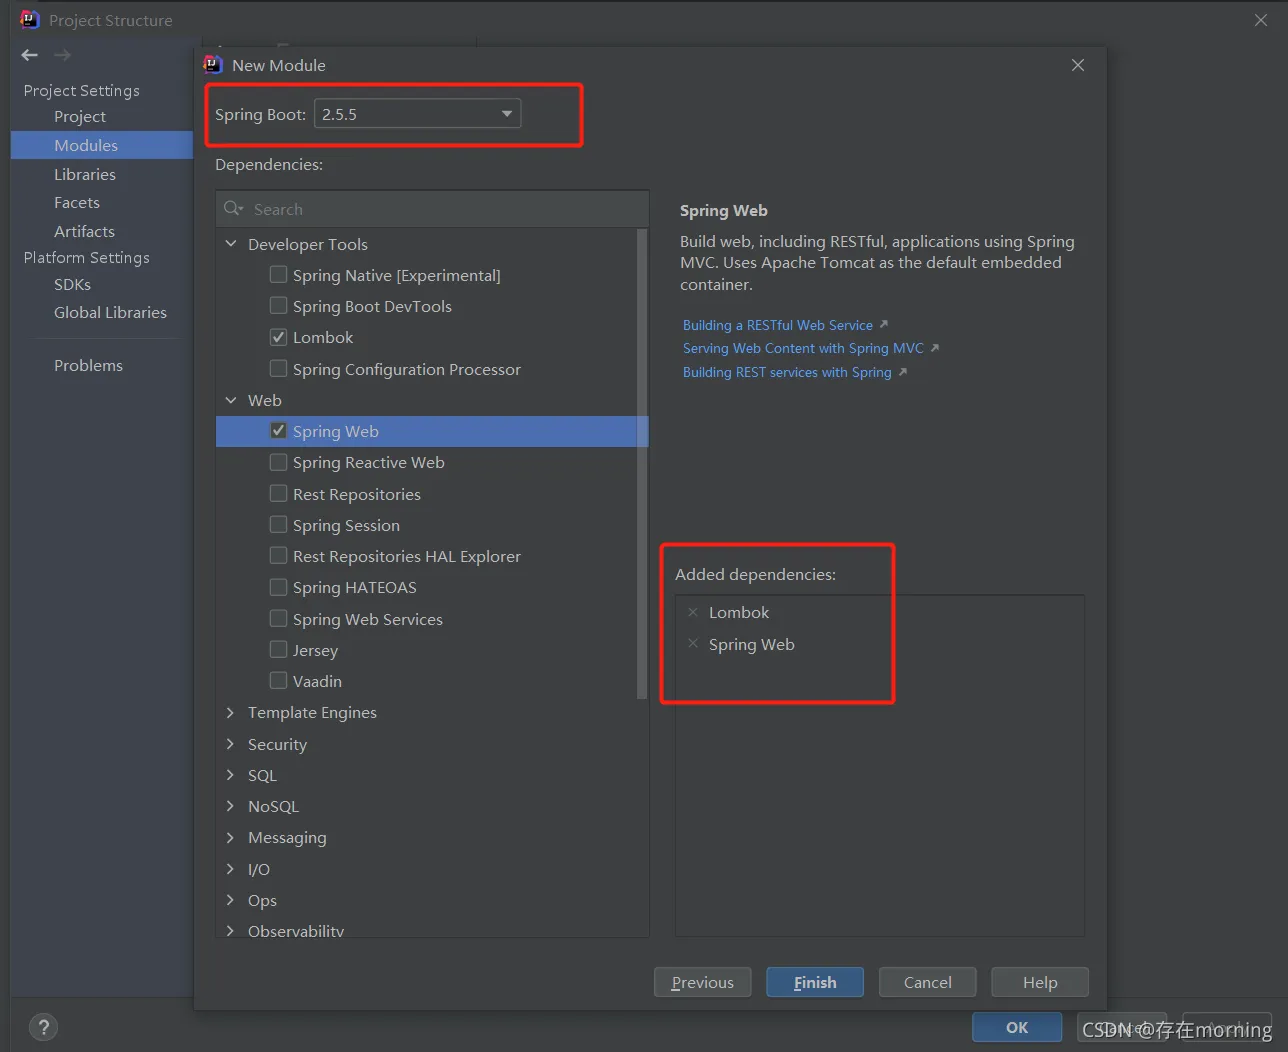Open the Spring Boot version dropdown

pos(417,114)
